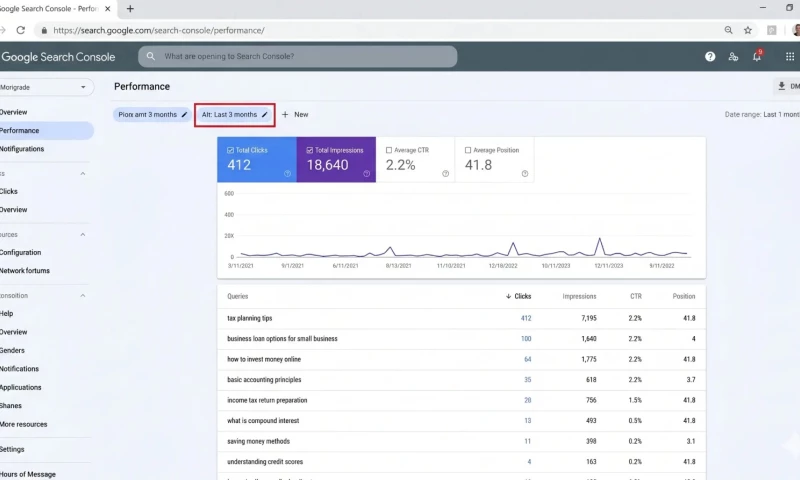Select the 'income tax return preparation' query
The image size is (800, 480).
[461, 400]
